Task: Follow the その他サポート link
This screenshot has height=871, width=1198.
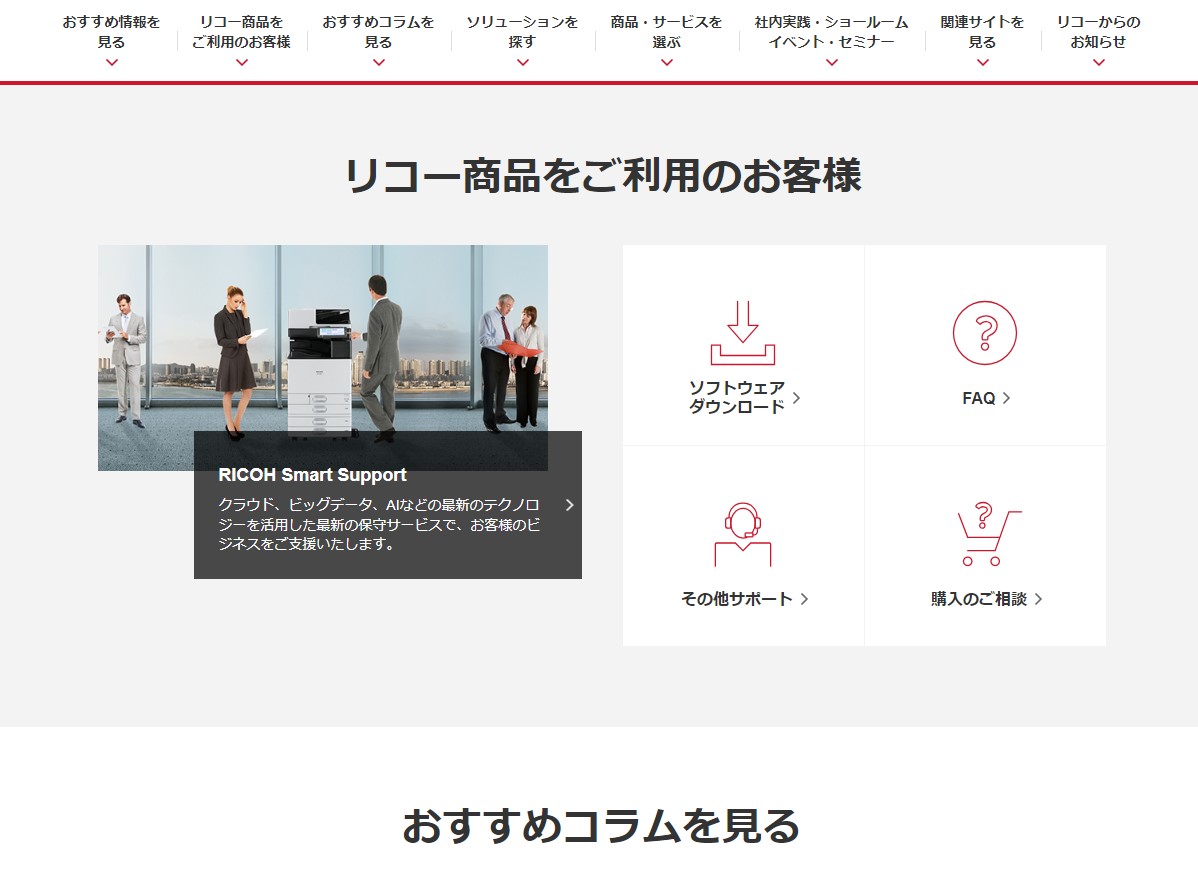Action: tap(737, 599)
